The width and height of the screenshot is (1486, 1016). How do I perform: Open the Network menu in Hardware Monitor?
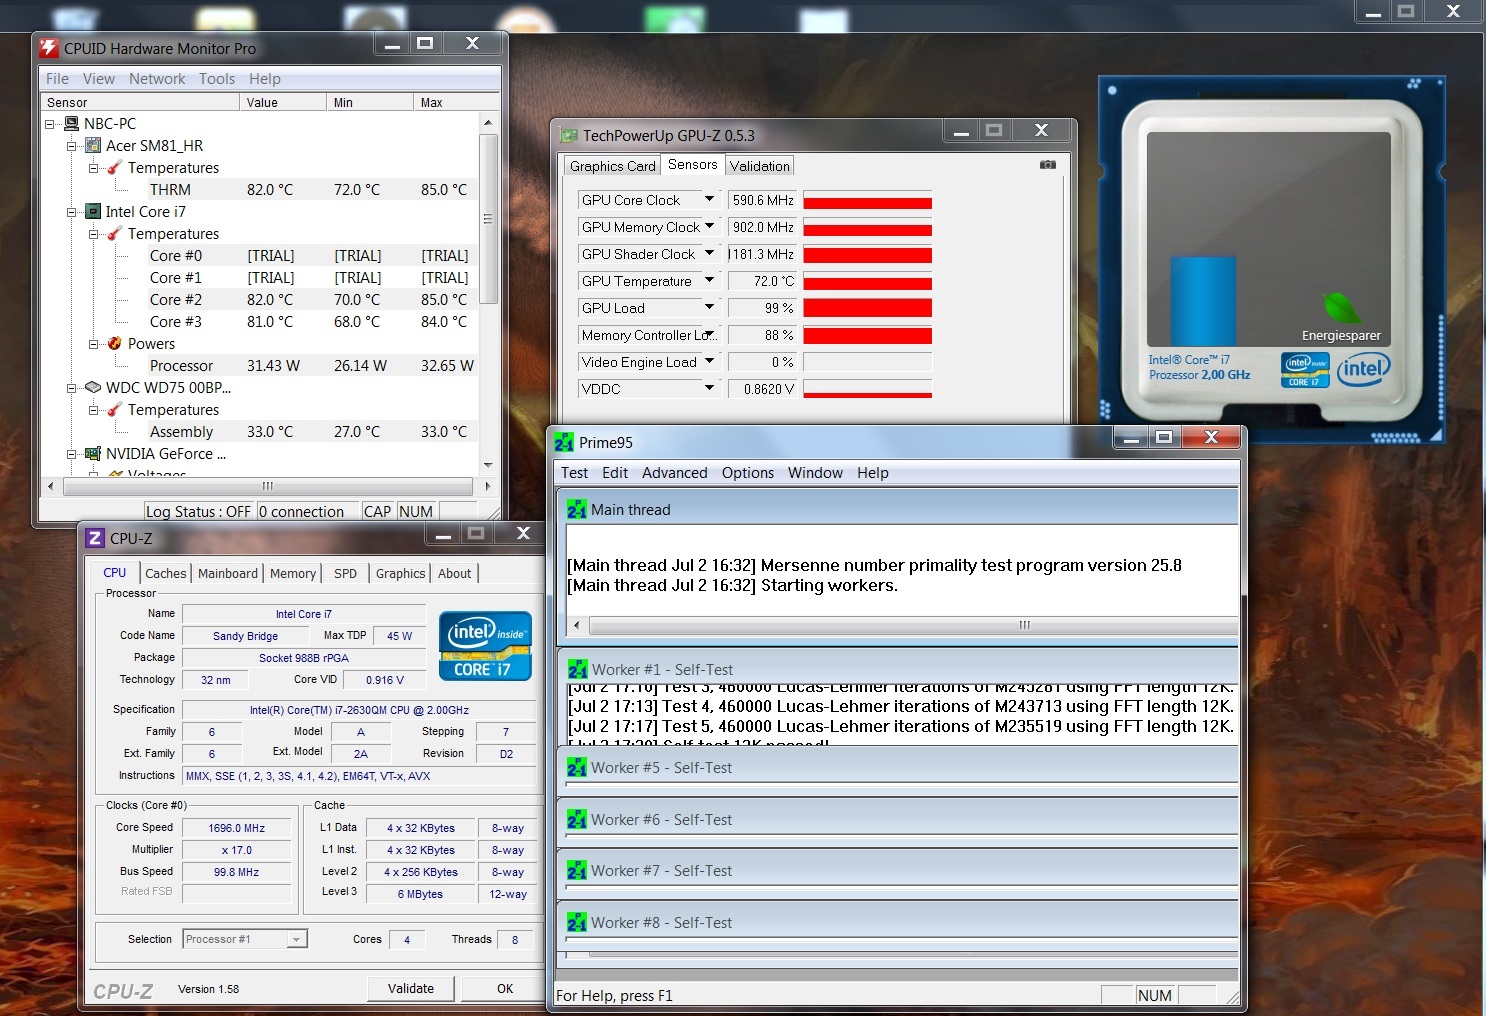(x=157, y=79)
